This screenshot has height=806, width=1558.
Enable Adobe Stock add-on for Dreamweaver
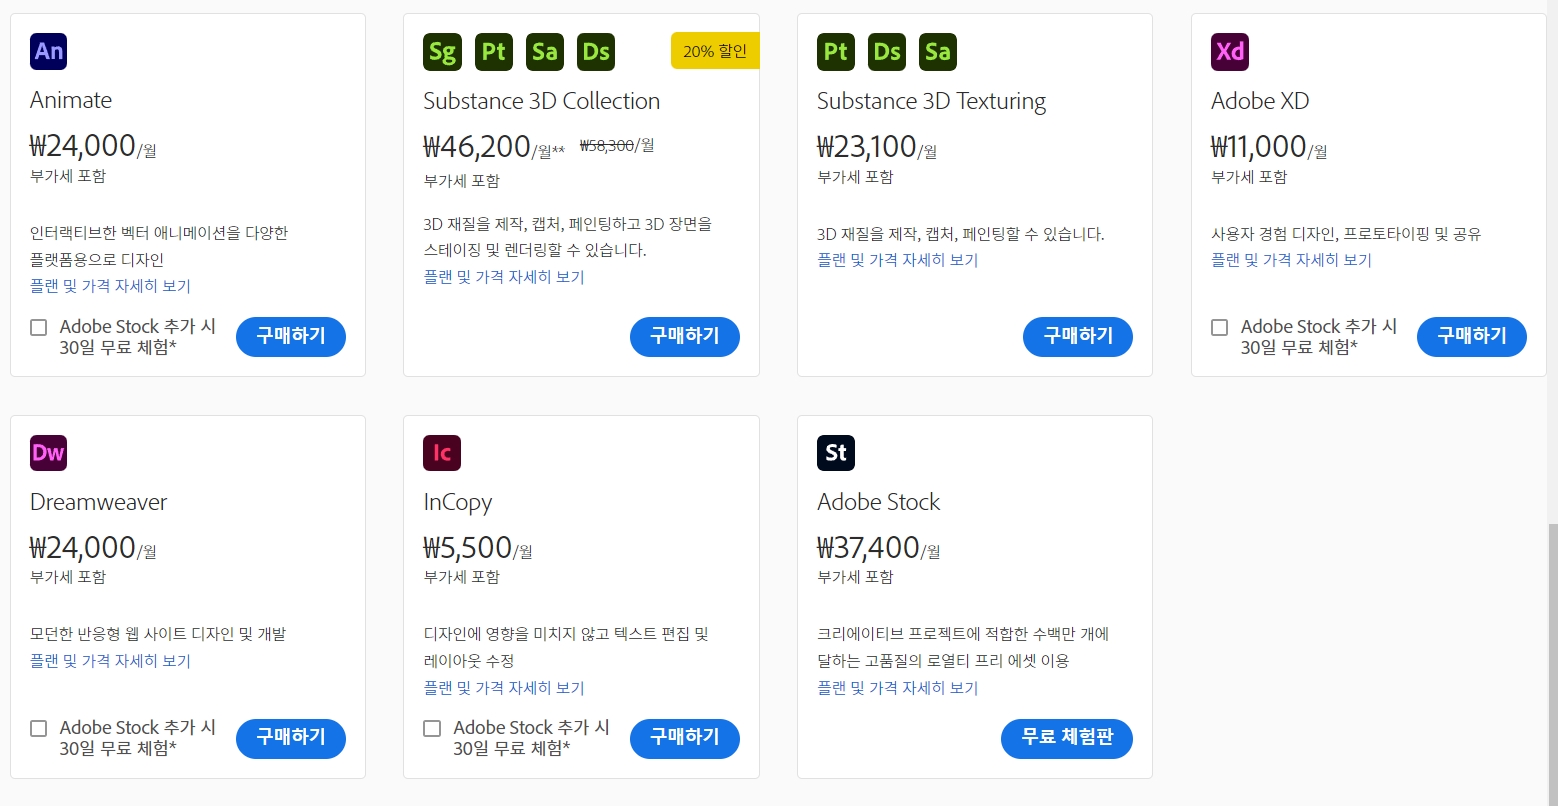click(38, 728)
